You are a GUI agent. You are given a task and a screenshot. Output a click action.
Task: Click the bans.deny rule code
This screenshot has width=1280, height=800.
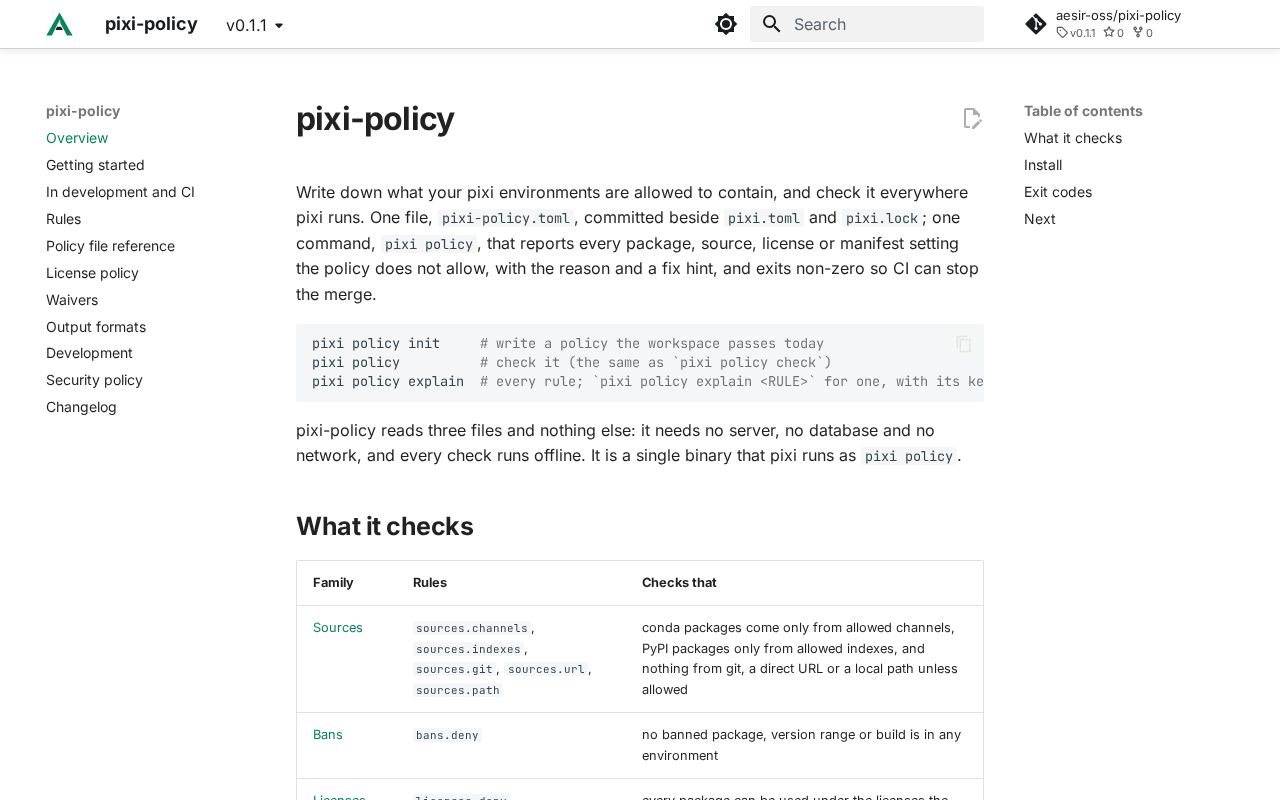(x=448, y=735)
